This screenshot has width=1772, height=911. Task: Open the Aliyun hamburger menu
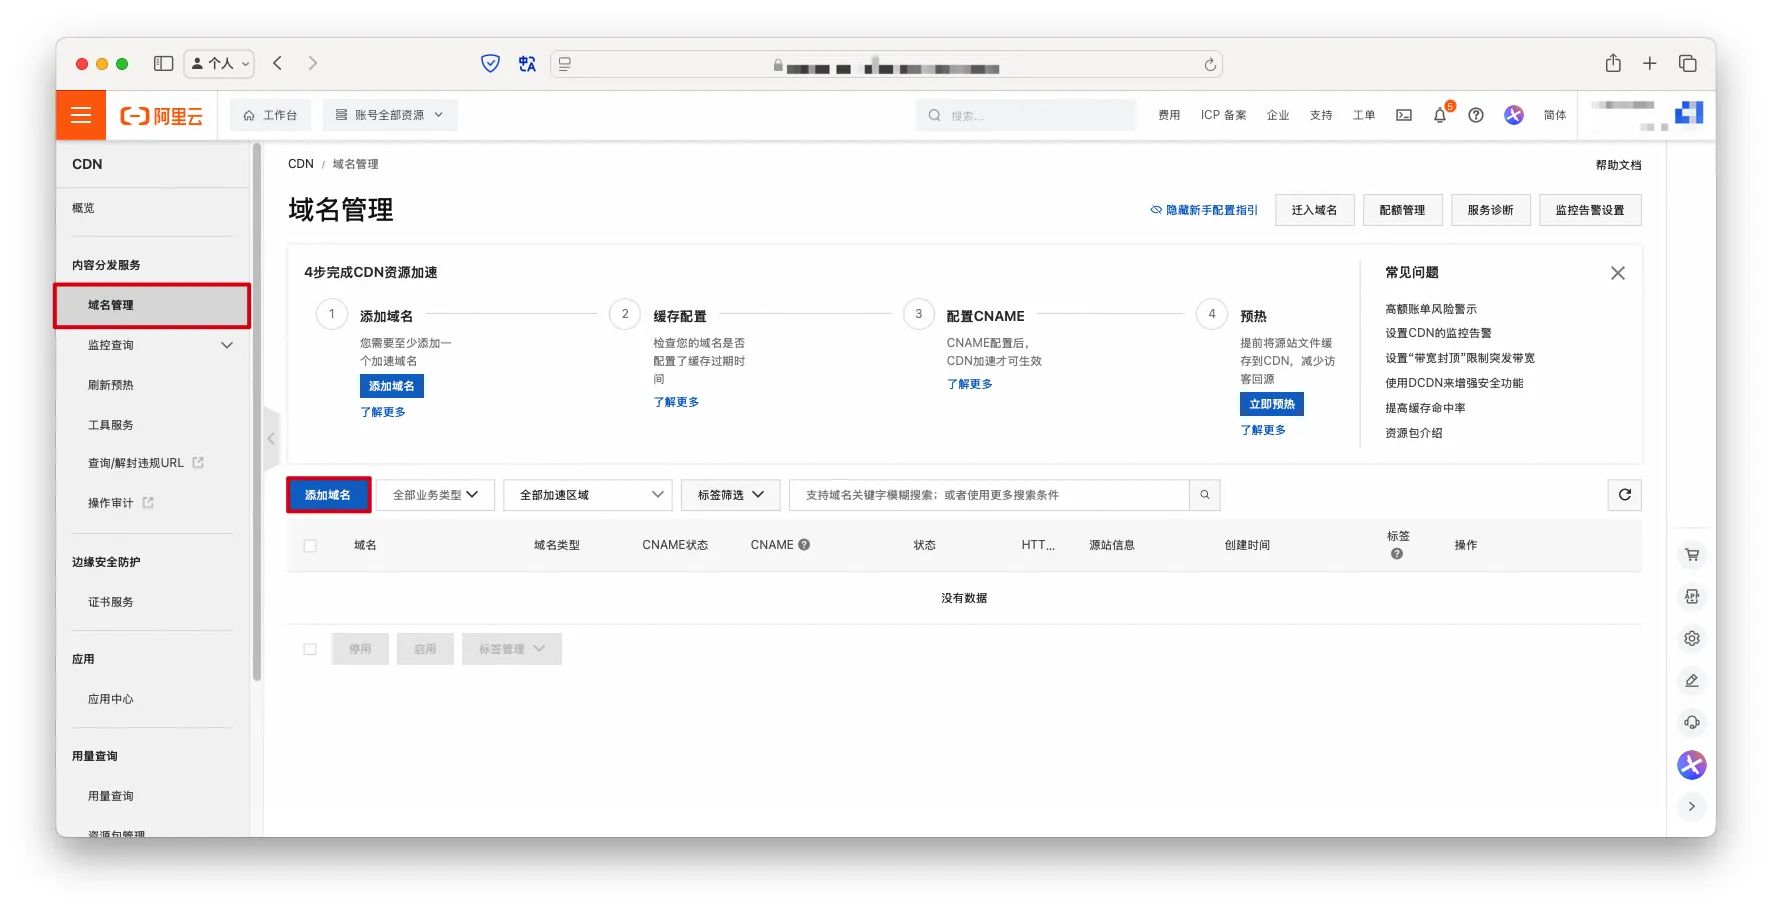point(81,115)
